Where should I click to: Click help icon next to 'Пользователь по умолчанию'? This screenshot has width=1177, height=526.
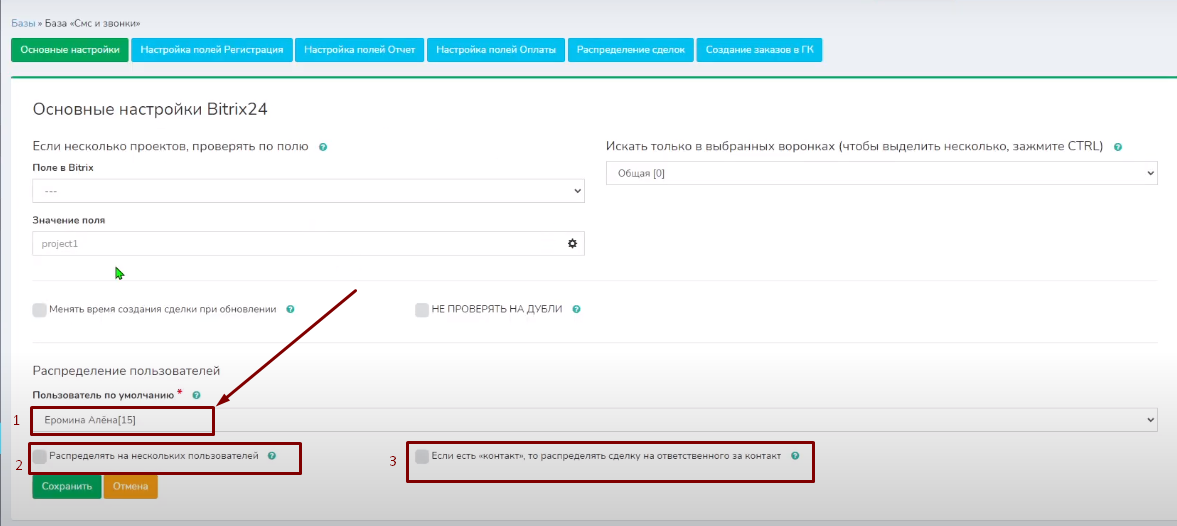pos(196,396)
